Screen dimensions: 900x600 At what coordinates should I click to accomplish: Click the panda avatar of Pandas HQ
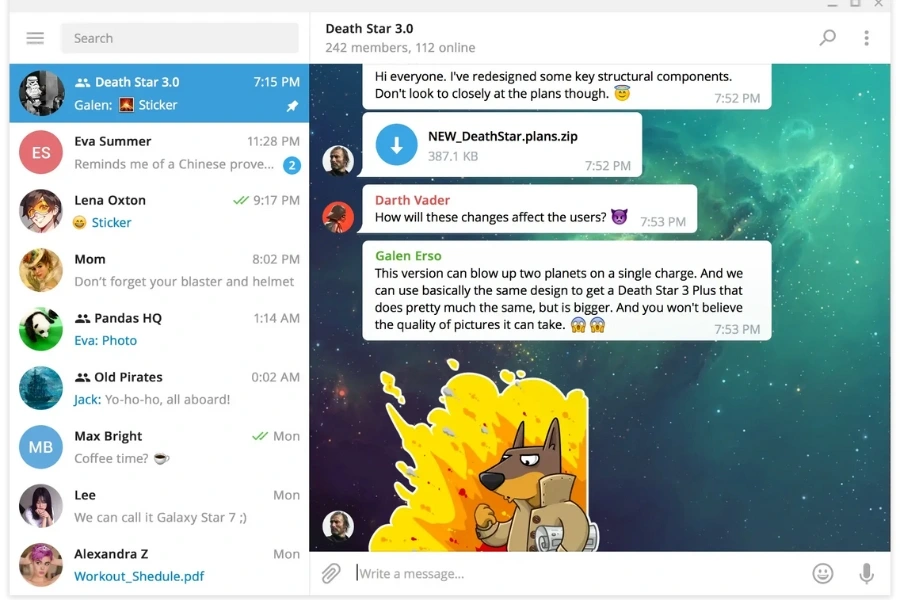[x=41, y=329]
